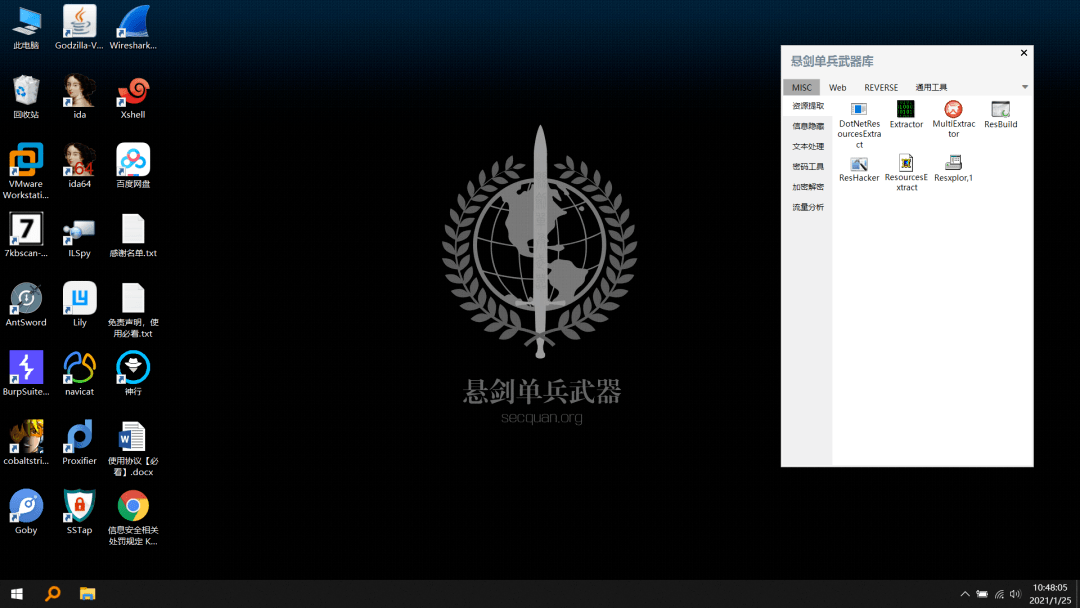This screenshot has width=1080, height=608.
Task: Open the 通用工具 tab
Action: pyautogui.click(x=931, y=87)
